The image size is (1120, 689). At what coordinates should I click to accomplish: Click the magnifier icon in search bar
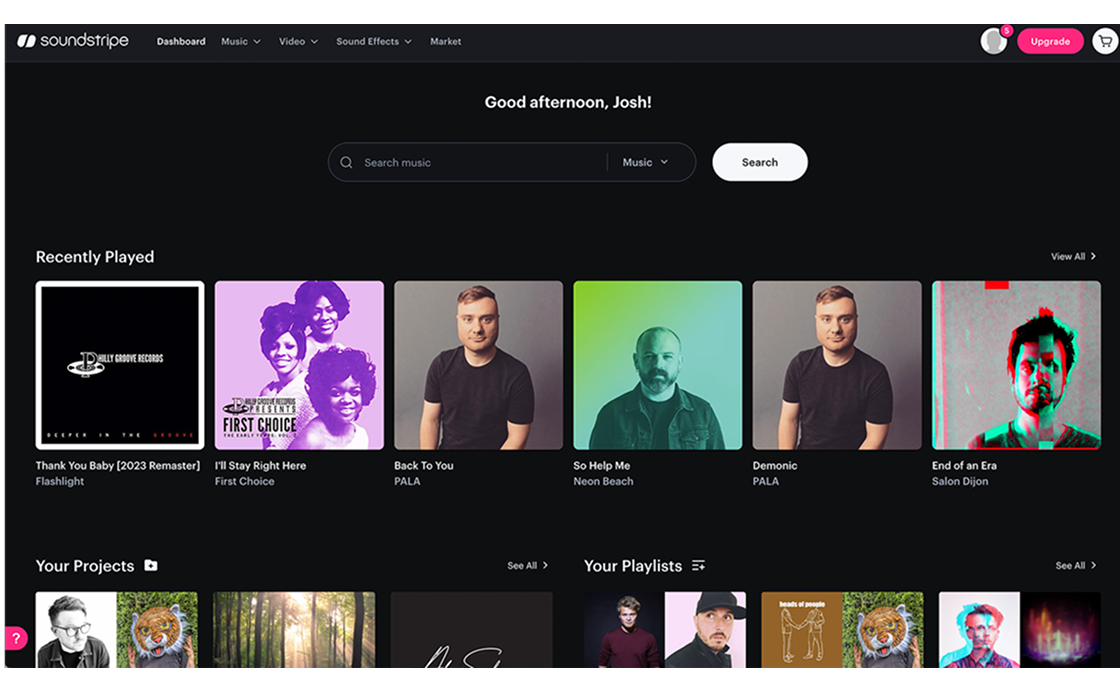[x=346, y=162]
